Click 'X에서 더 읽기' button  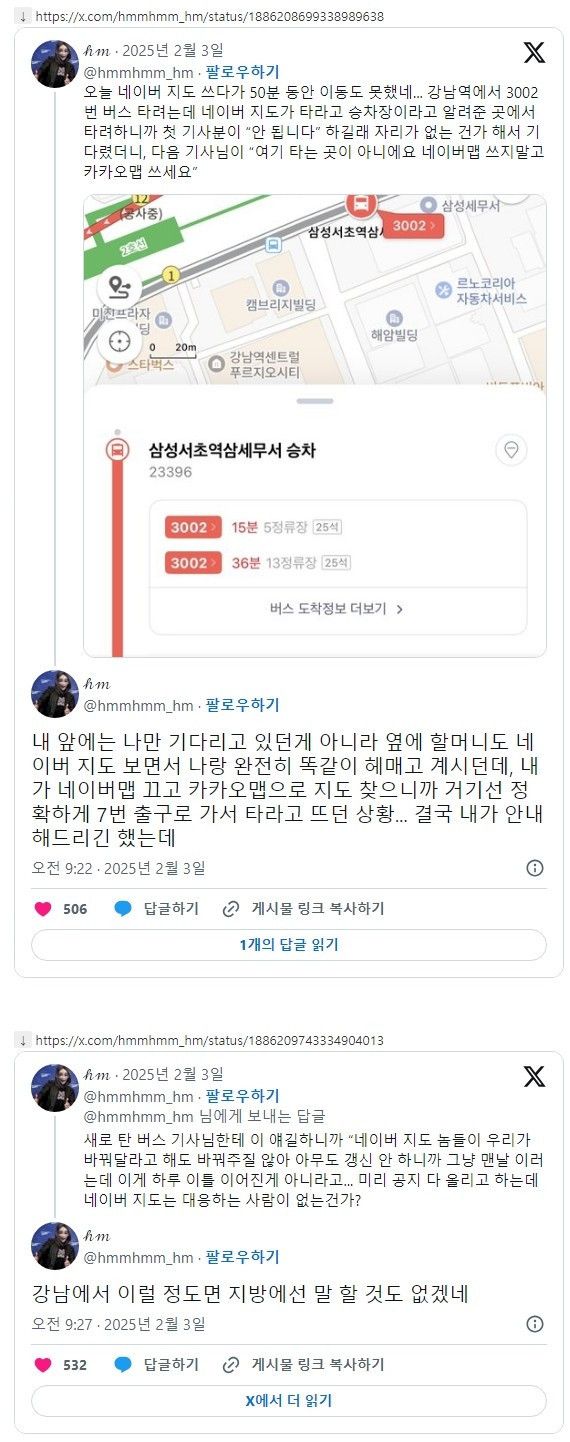click(x=289, y=1401)
